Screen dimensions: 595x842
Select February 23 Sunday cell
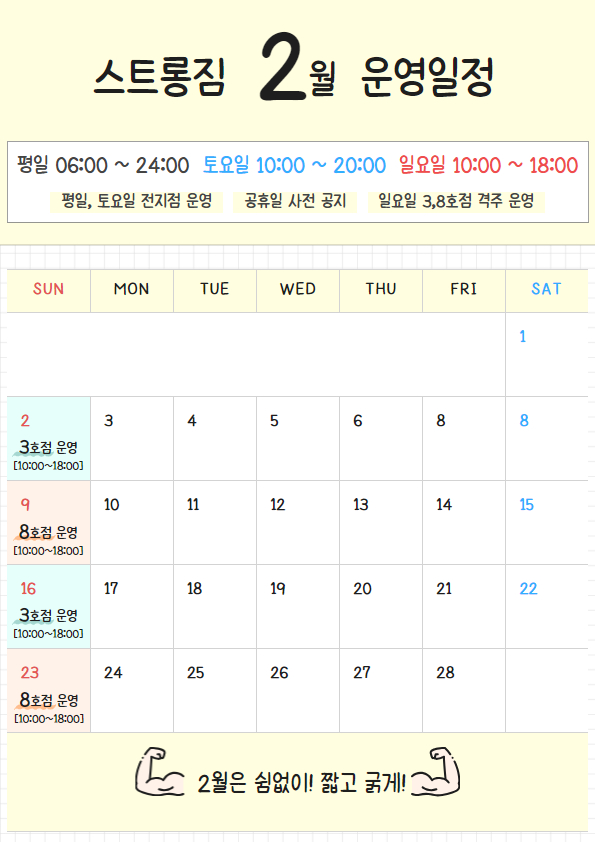coord(49,691)
